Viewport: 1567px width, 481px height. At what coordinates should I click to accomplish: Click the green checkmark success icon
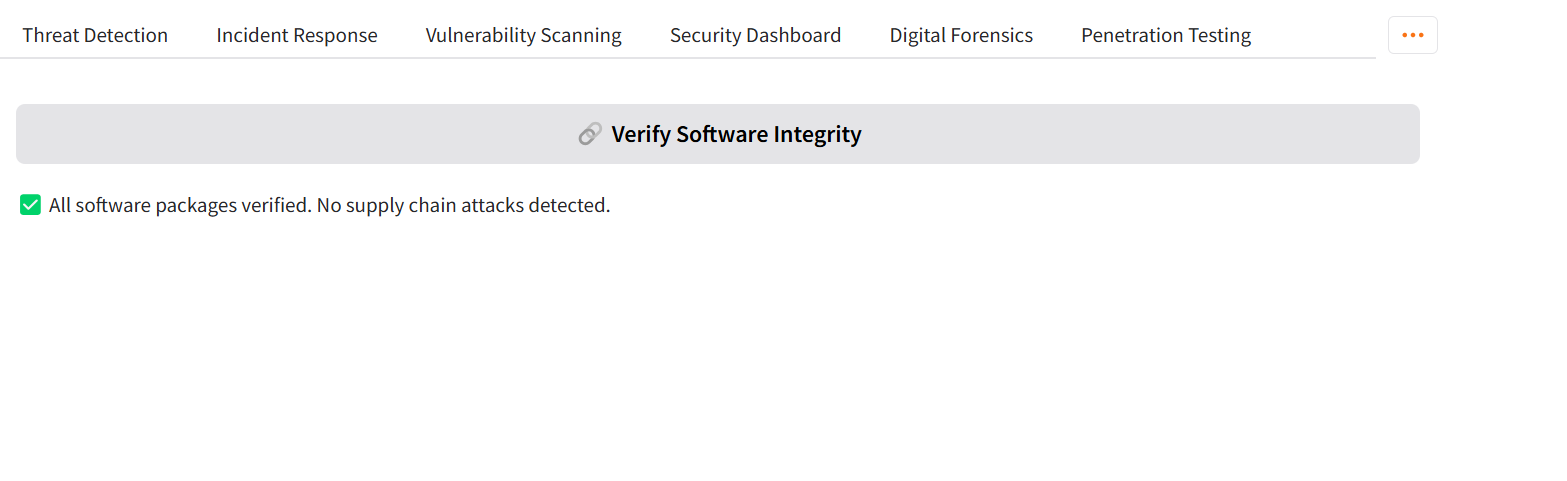pos(31,205)
